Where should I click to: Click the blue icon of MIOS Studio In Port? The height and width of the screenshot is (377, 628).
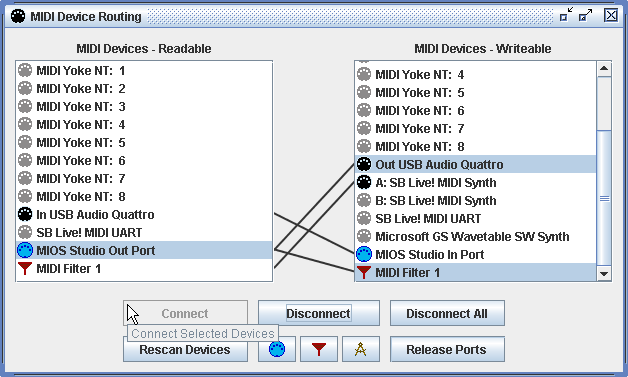(364, 254)
